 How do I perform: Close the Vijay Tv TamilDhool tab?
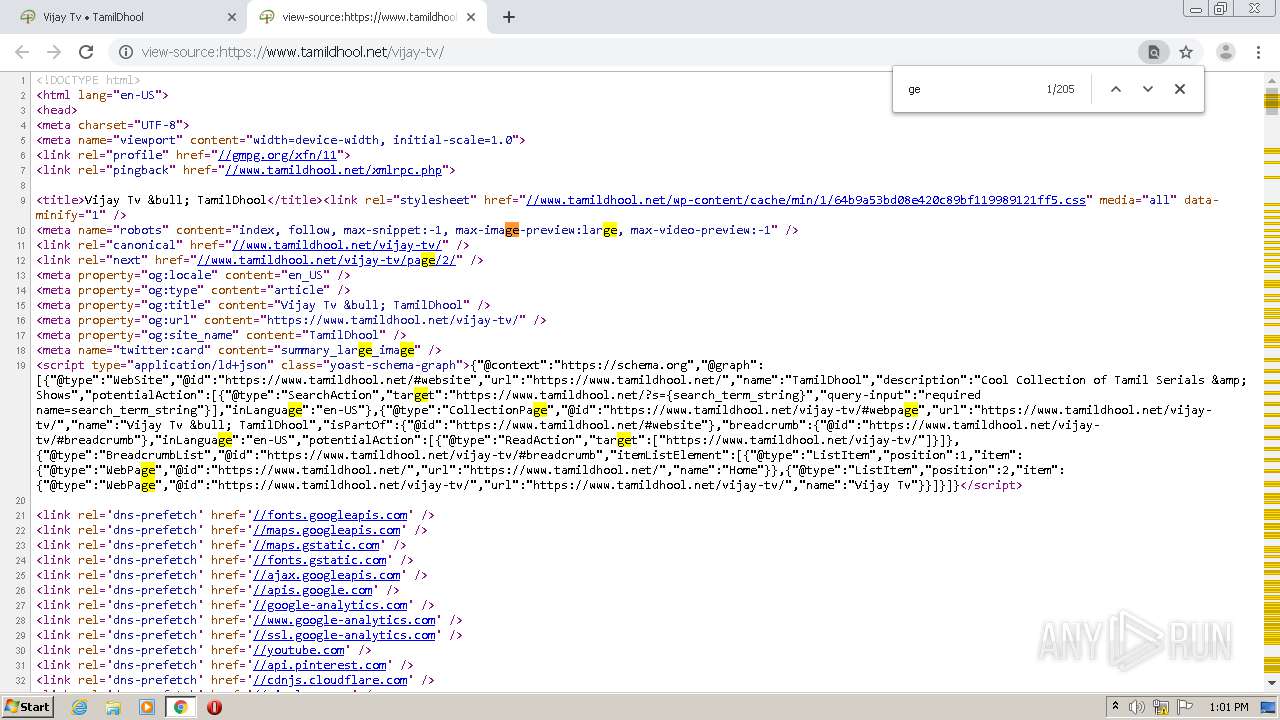click(x=231, y=17)
